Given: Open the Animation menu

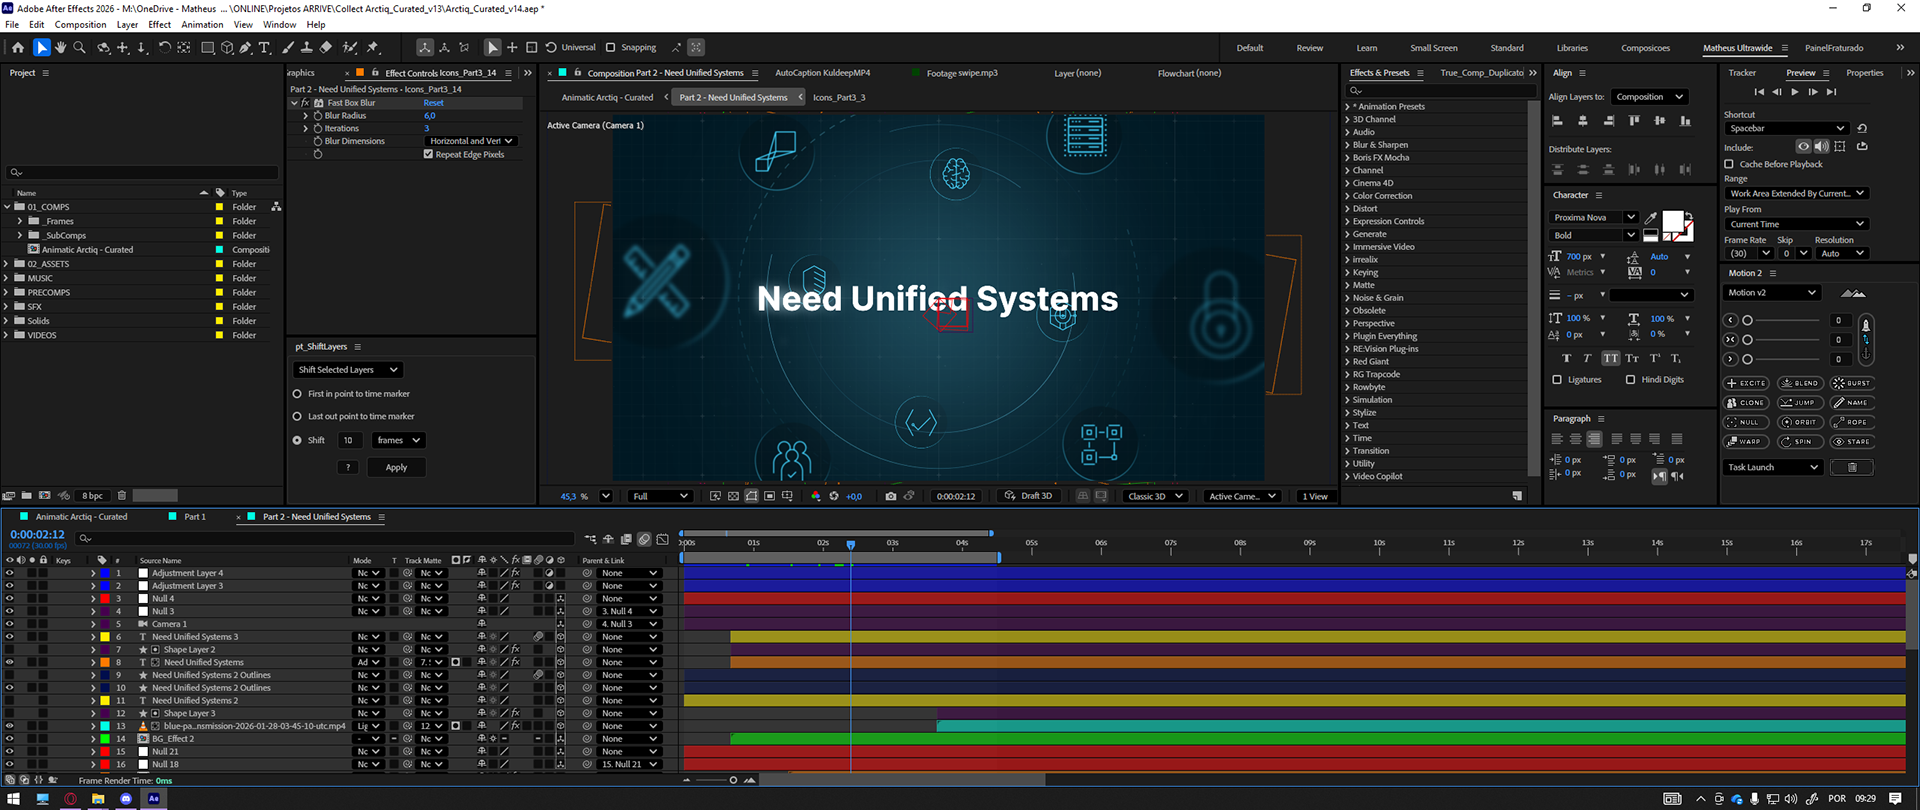Looking at the screenshot, I should [x=202, y=25].
